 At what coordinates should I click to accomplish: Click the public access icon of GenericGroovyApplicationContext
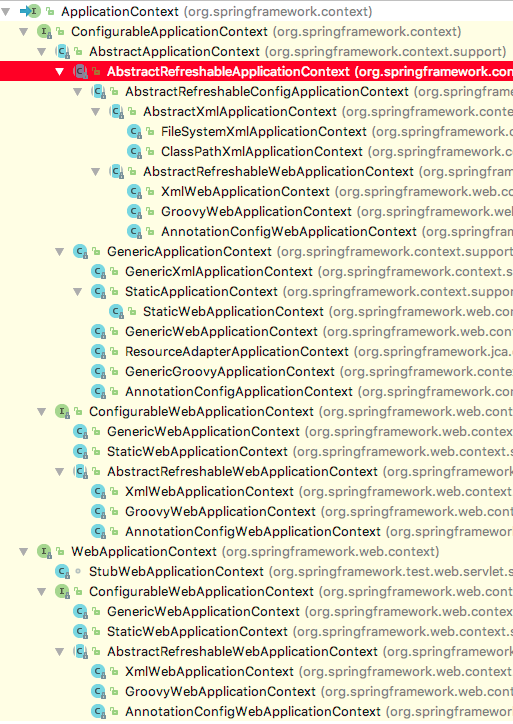point(114,372)
